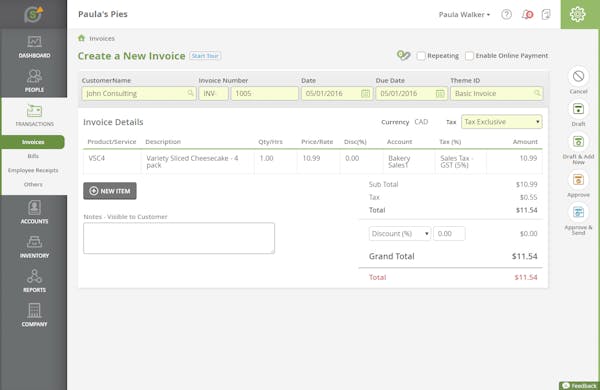This screenshot has height=390, width=600.
Task: Open the Due Date calendar picker icon
Action: (440, 93)
